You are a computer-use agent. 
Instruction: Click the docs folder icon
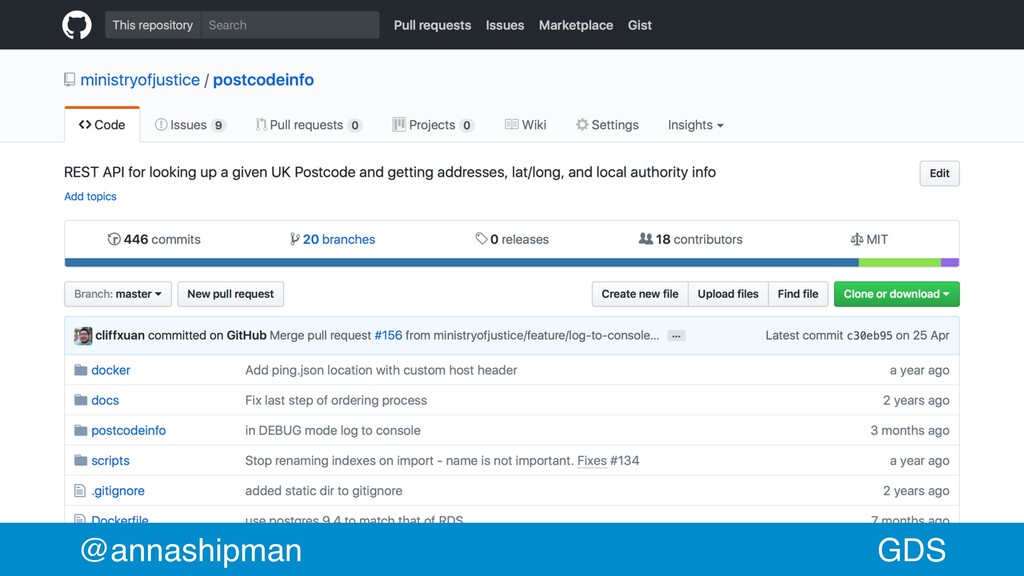pos(80,400)
